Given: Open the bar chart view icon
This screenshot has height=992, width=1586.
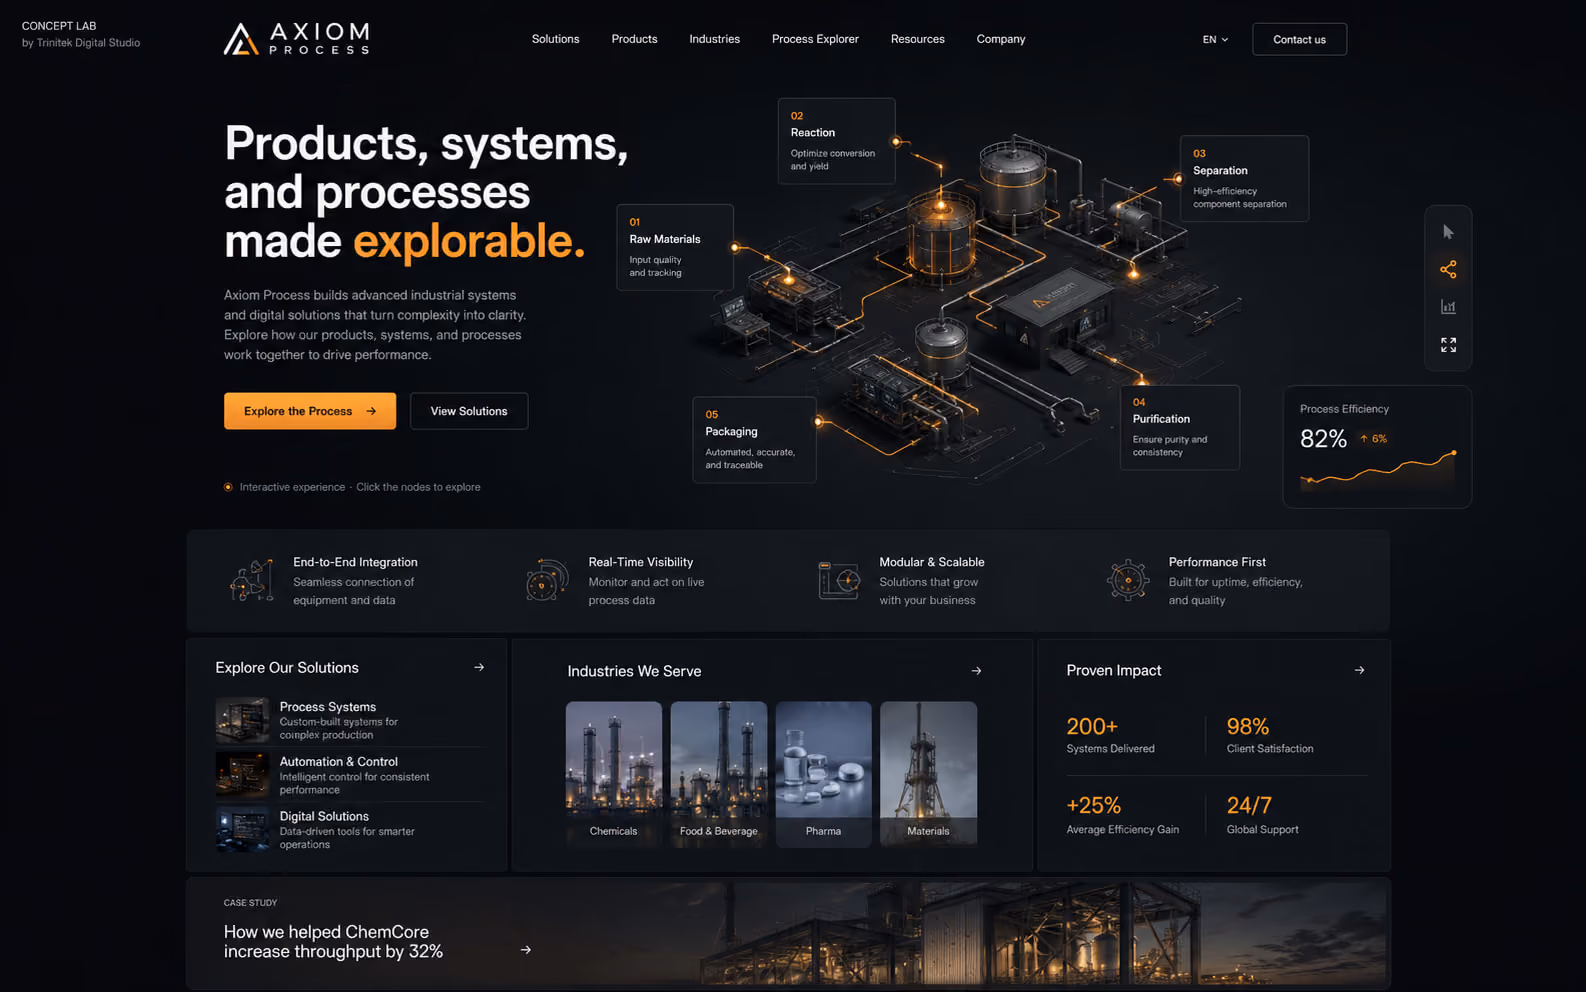Looking at the screenshot, I should [x=1448, y=307].
